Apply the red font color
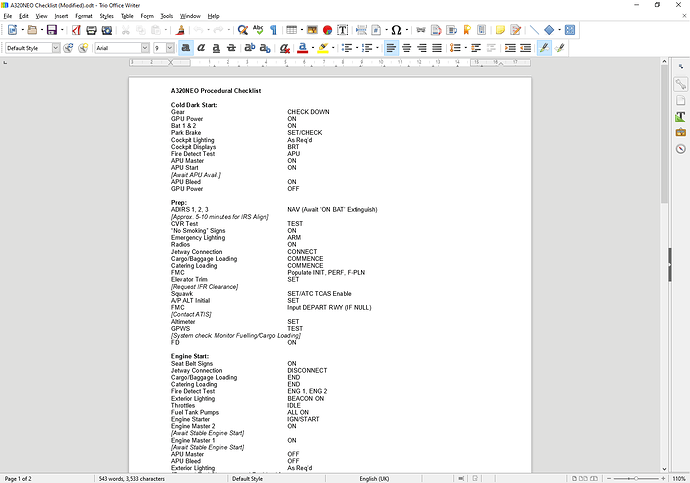This screenshot has height=483, width=690. (302, 48)
